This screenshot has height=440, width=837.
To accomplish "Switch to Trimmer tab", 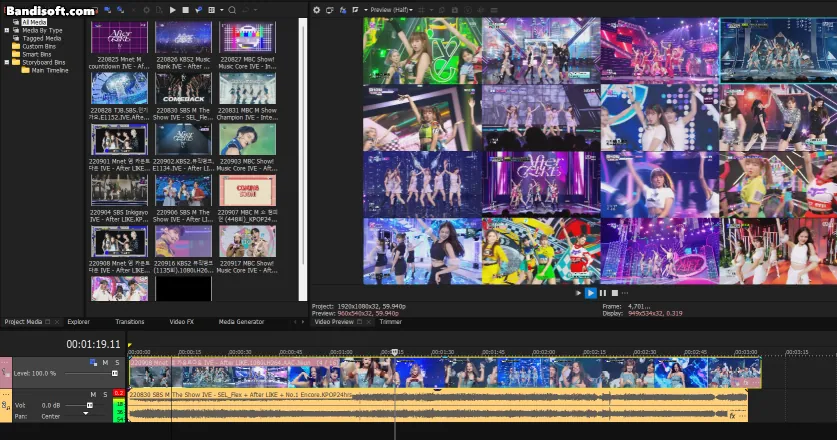I will pos(390,321).
